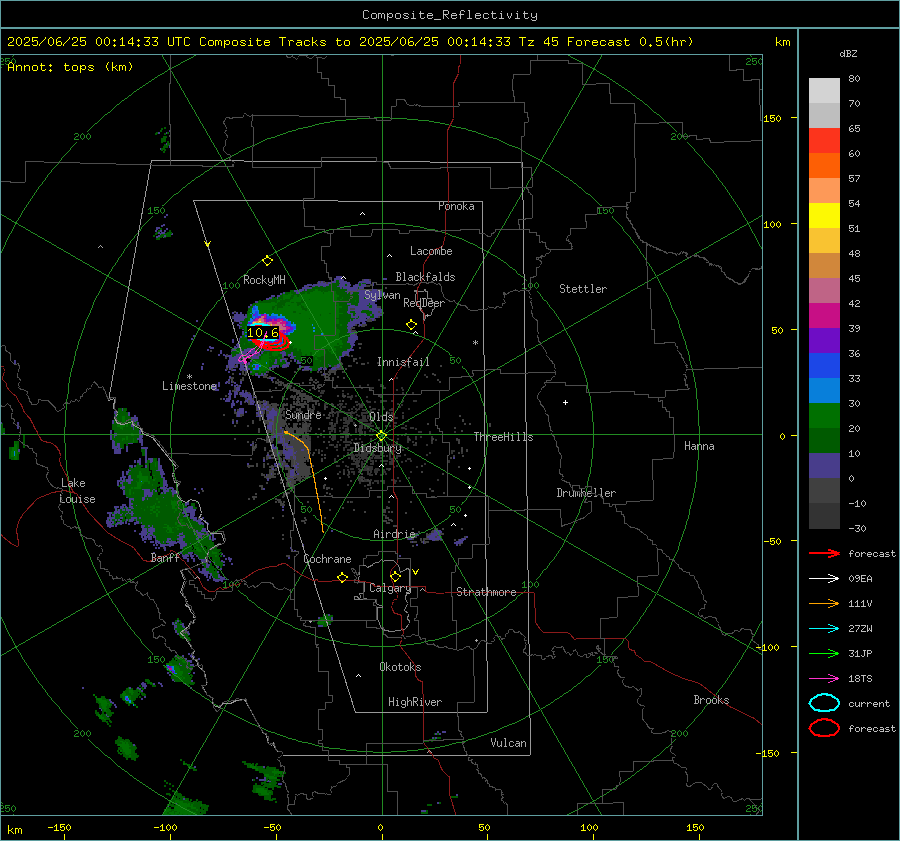The image size is (900, 841).
Task: Click the white 09EA track arrow
Action: pos(824,579)
